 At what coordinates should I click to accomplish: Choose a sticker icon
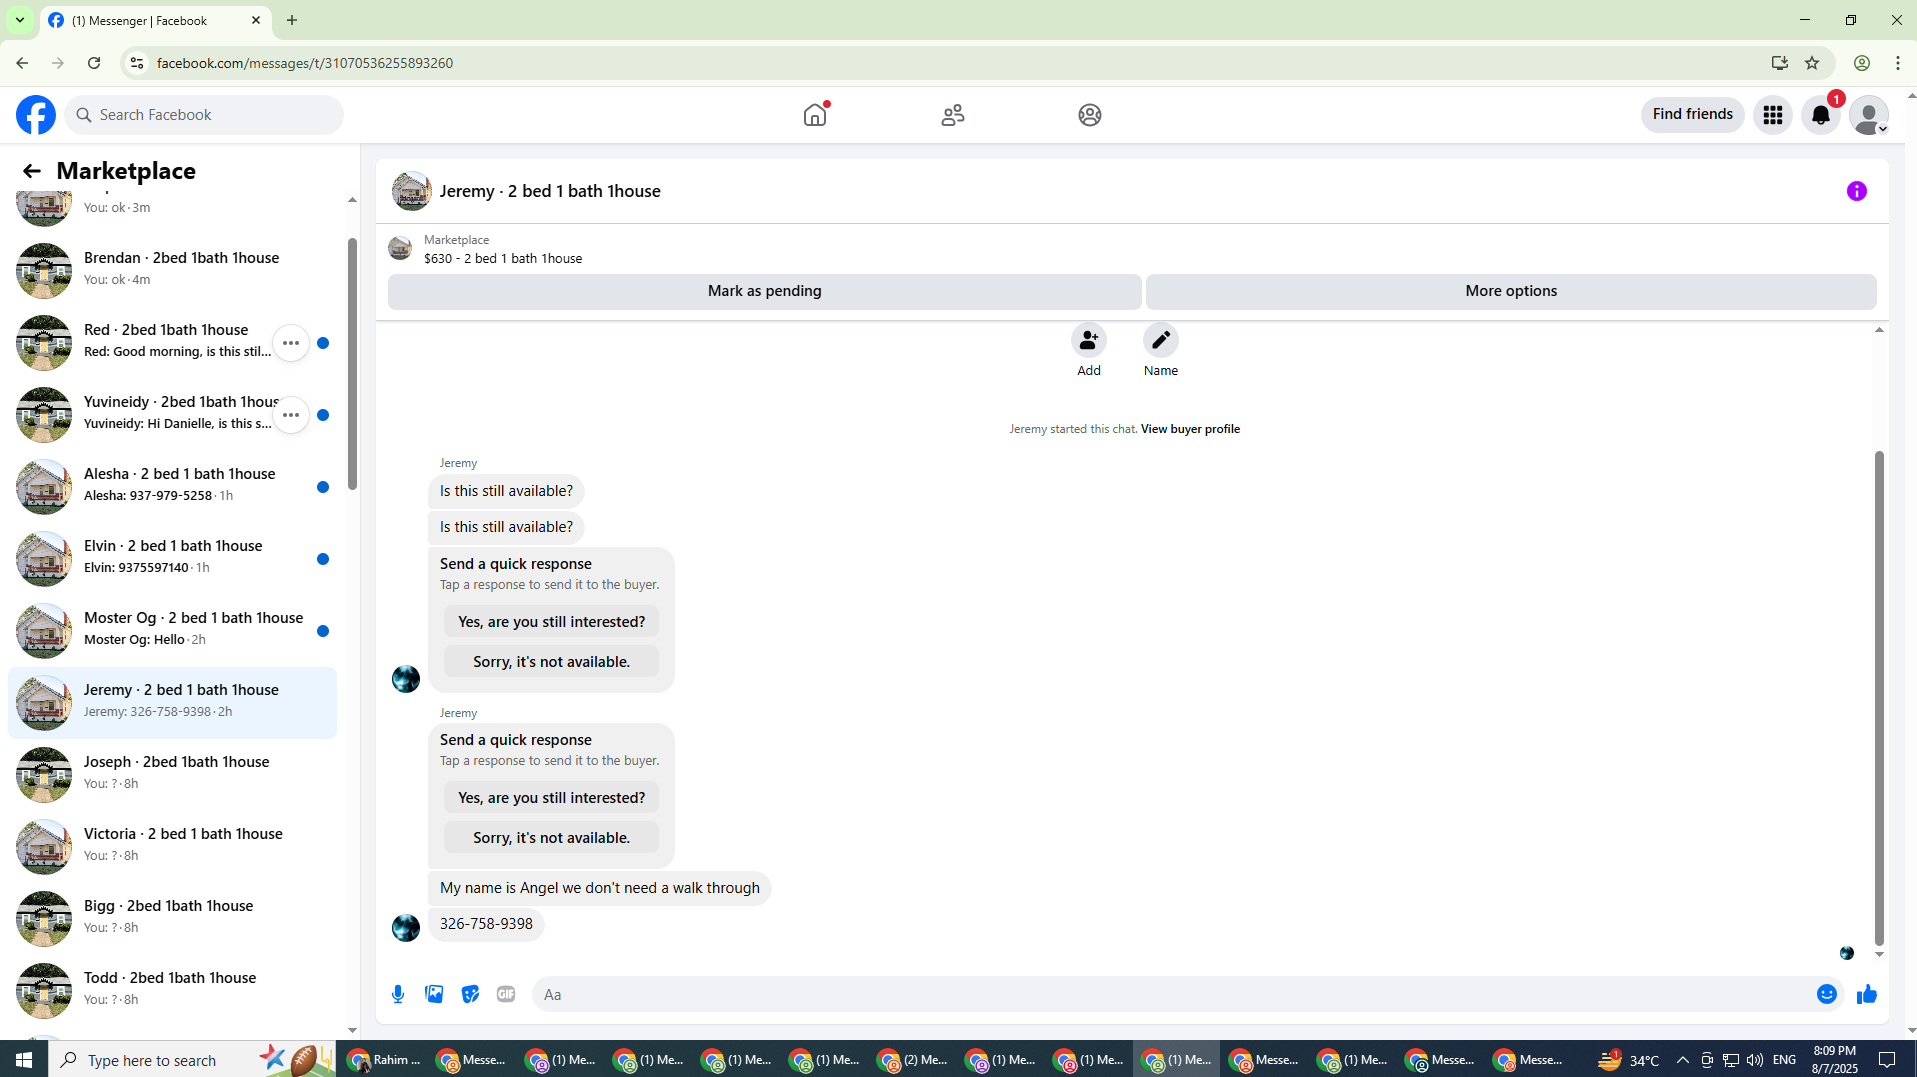tap(470, 994)
